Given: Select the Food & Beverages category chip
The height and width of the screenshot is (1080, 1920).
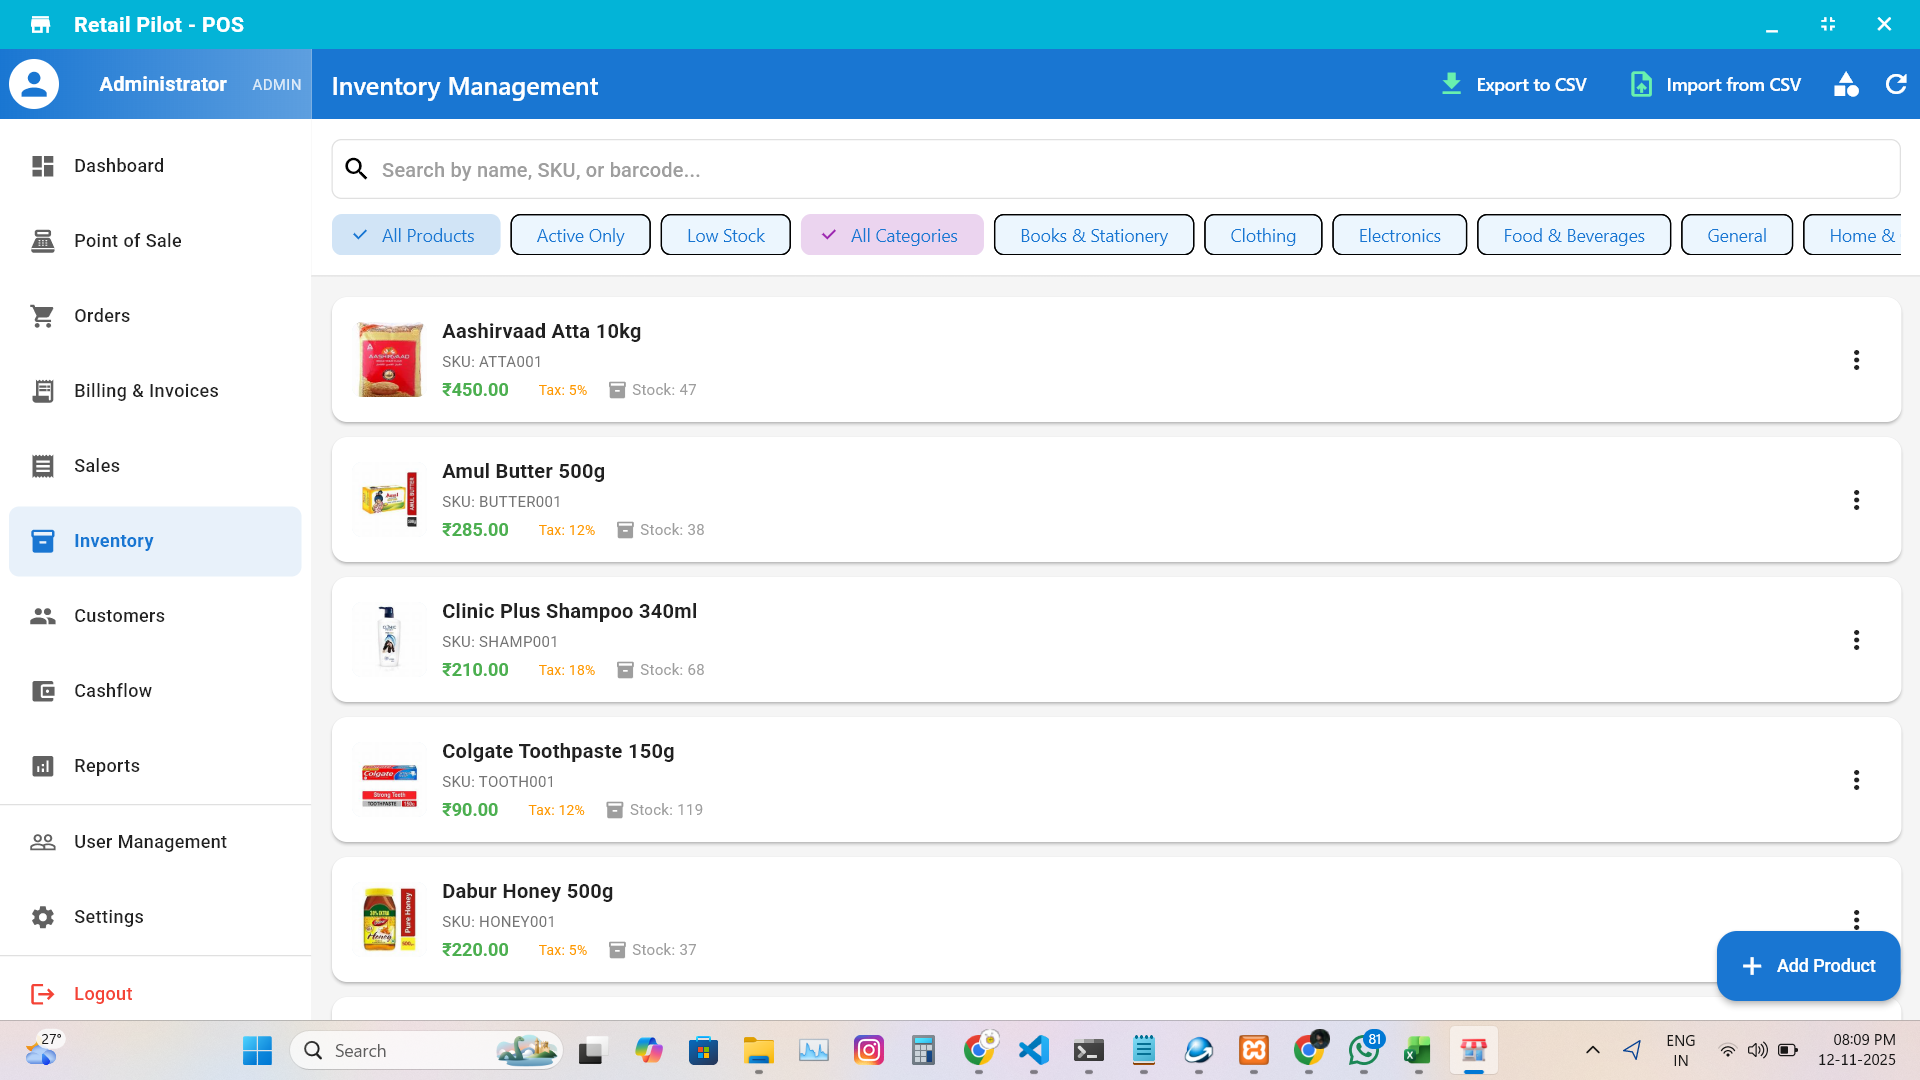Looking at the screenshot, I should [x=1573, y=235].
